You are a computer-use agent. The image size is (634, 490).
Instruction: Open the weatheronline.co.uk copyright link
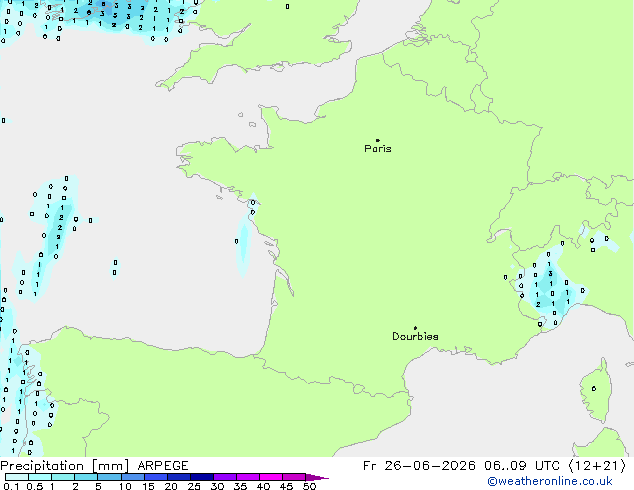pos(550,481)
